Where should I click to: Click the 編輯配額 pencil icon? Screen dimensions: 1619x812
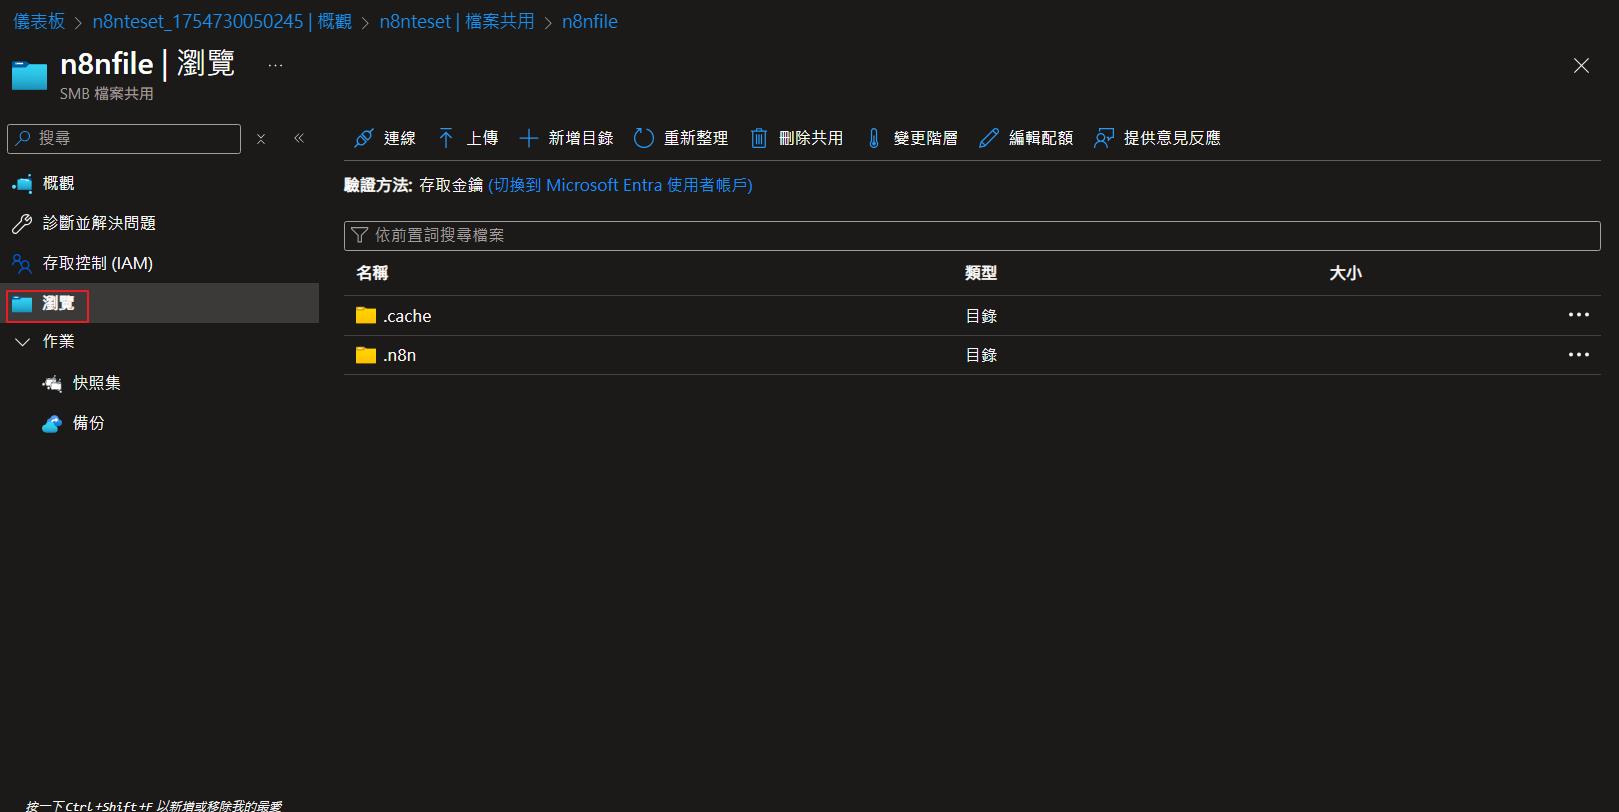(989, 138)
